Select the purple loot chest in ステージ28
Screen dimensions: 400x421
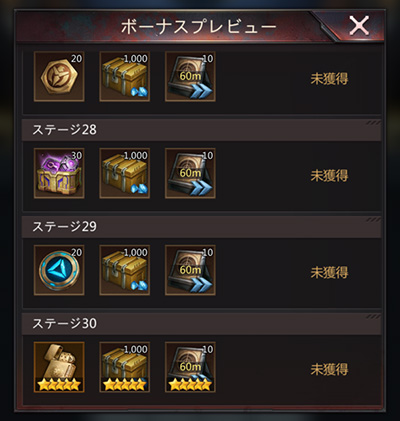click(x=59, y=173)
